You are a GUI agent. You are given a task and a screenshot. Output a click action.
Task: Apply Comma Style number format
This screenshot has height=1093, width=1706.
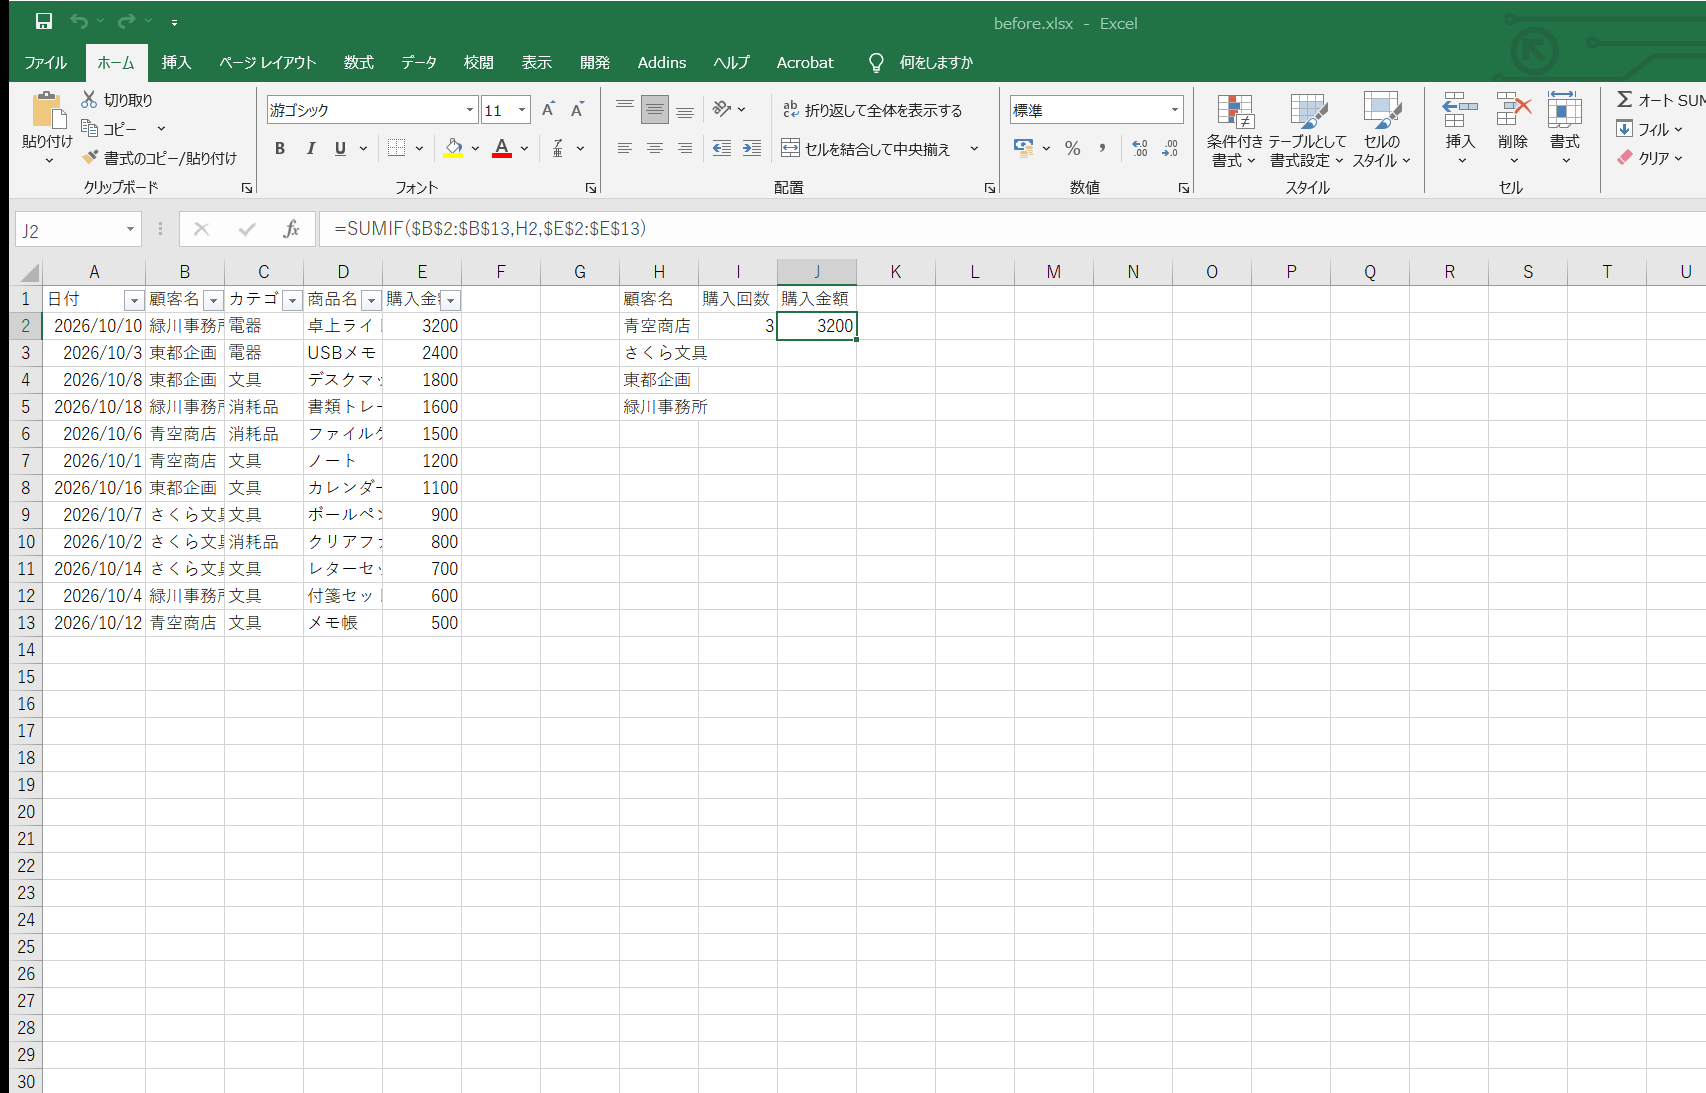pyautogui.click(x=1102, y=148)
